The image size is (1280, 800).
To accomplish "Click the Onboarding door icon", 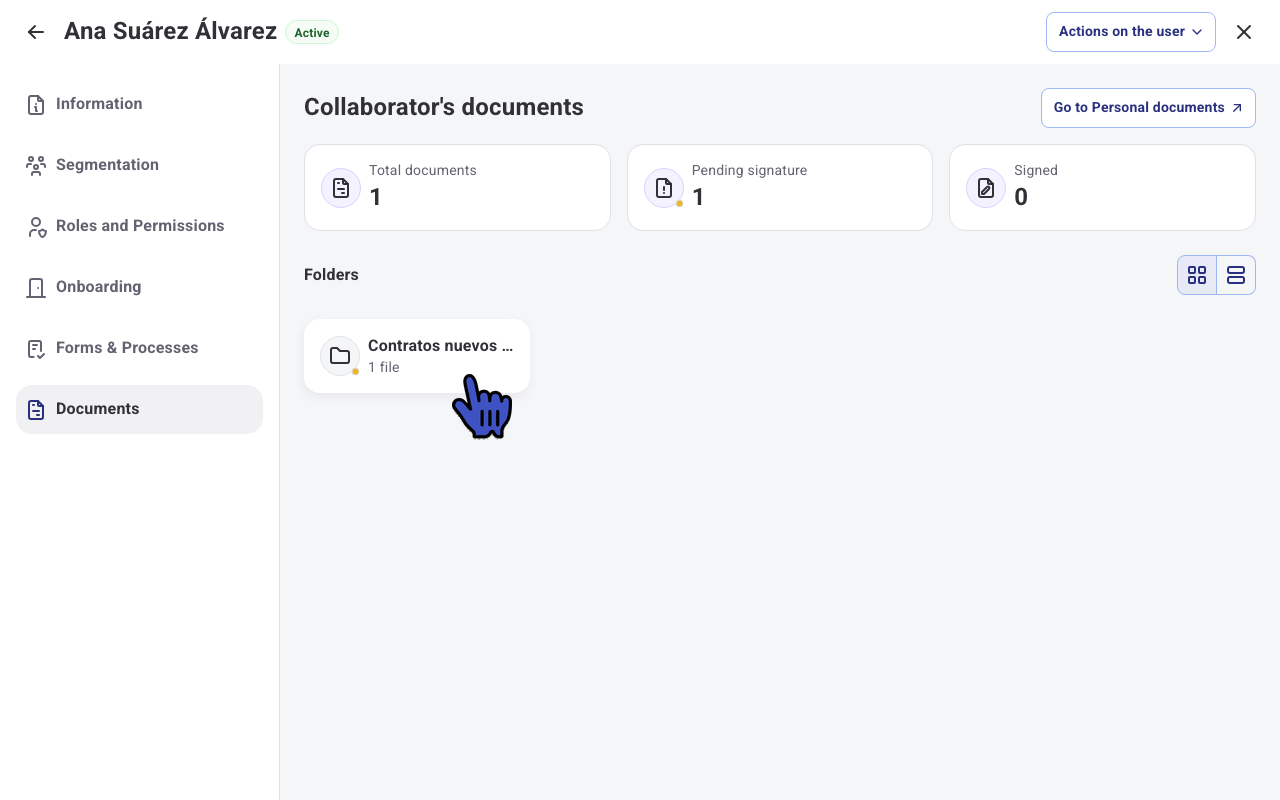I will click(36, 287).
